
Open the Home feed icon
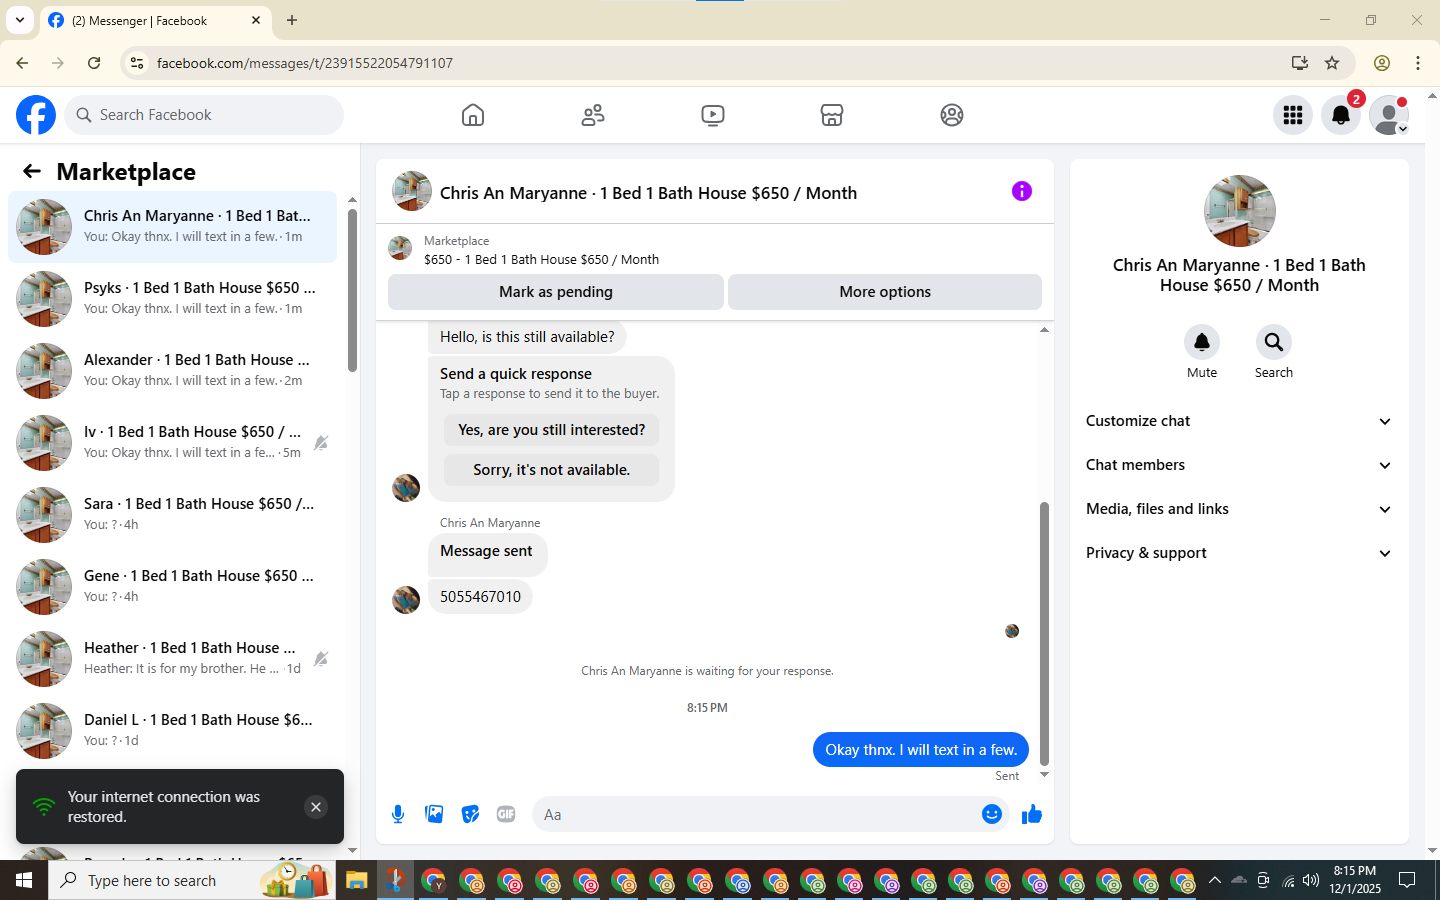click(x=473, y=115)
